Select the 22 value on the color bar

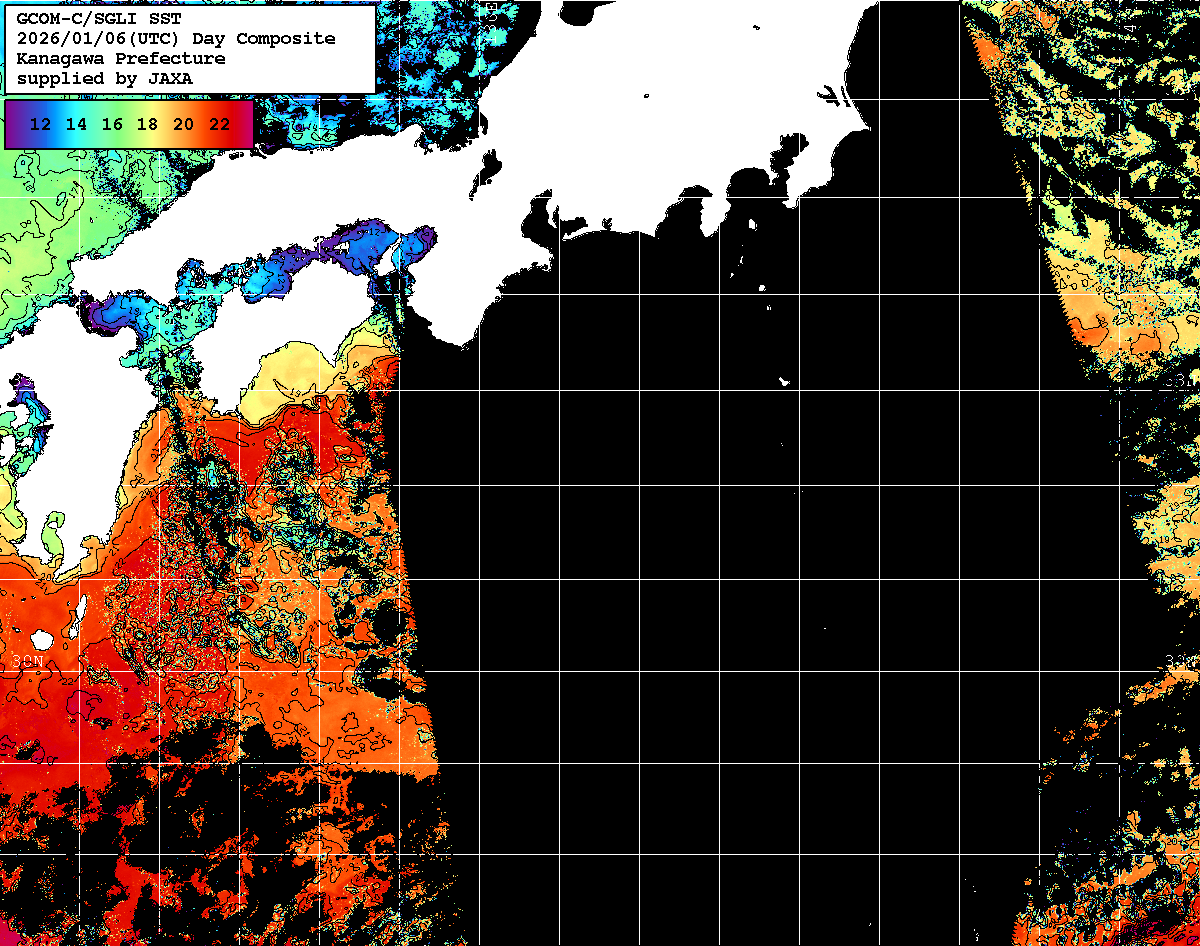(219, 125)
